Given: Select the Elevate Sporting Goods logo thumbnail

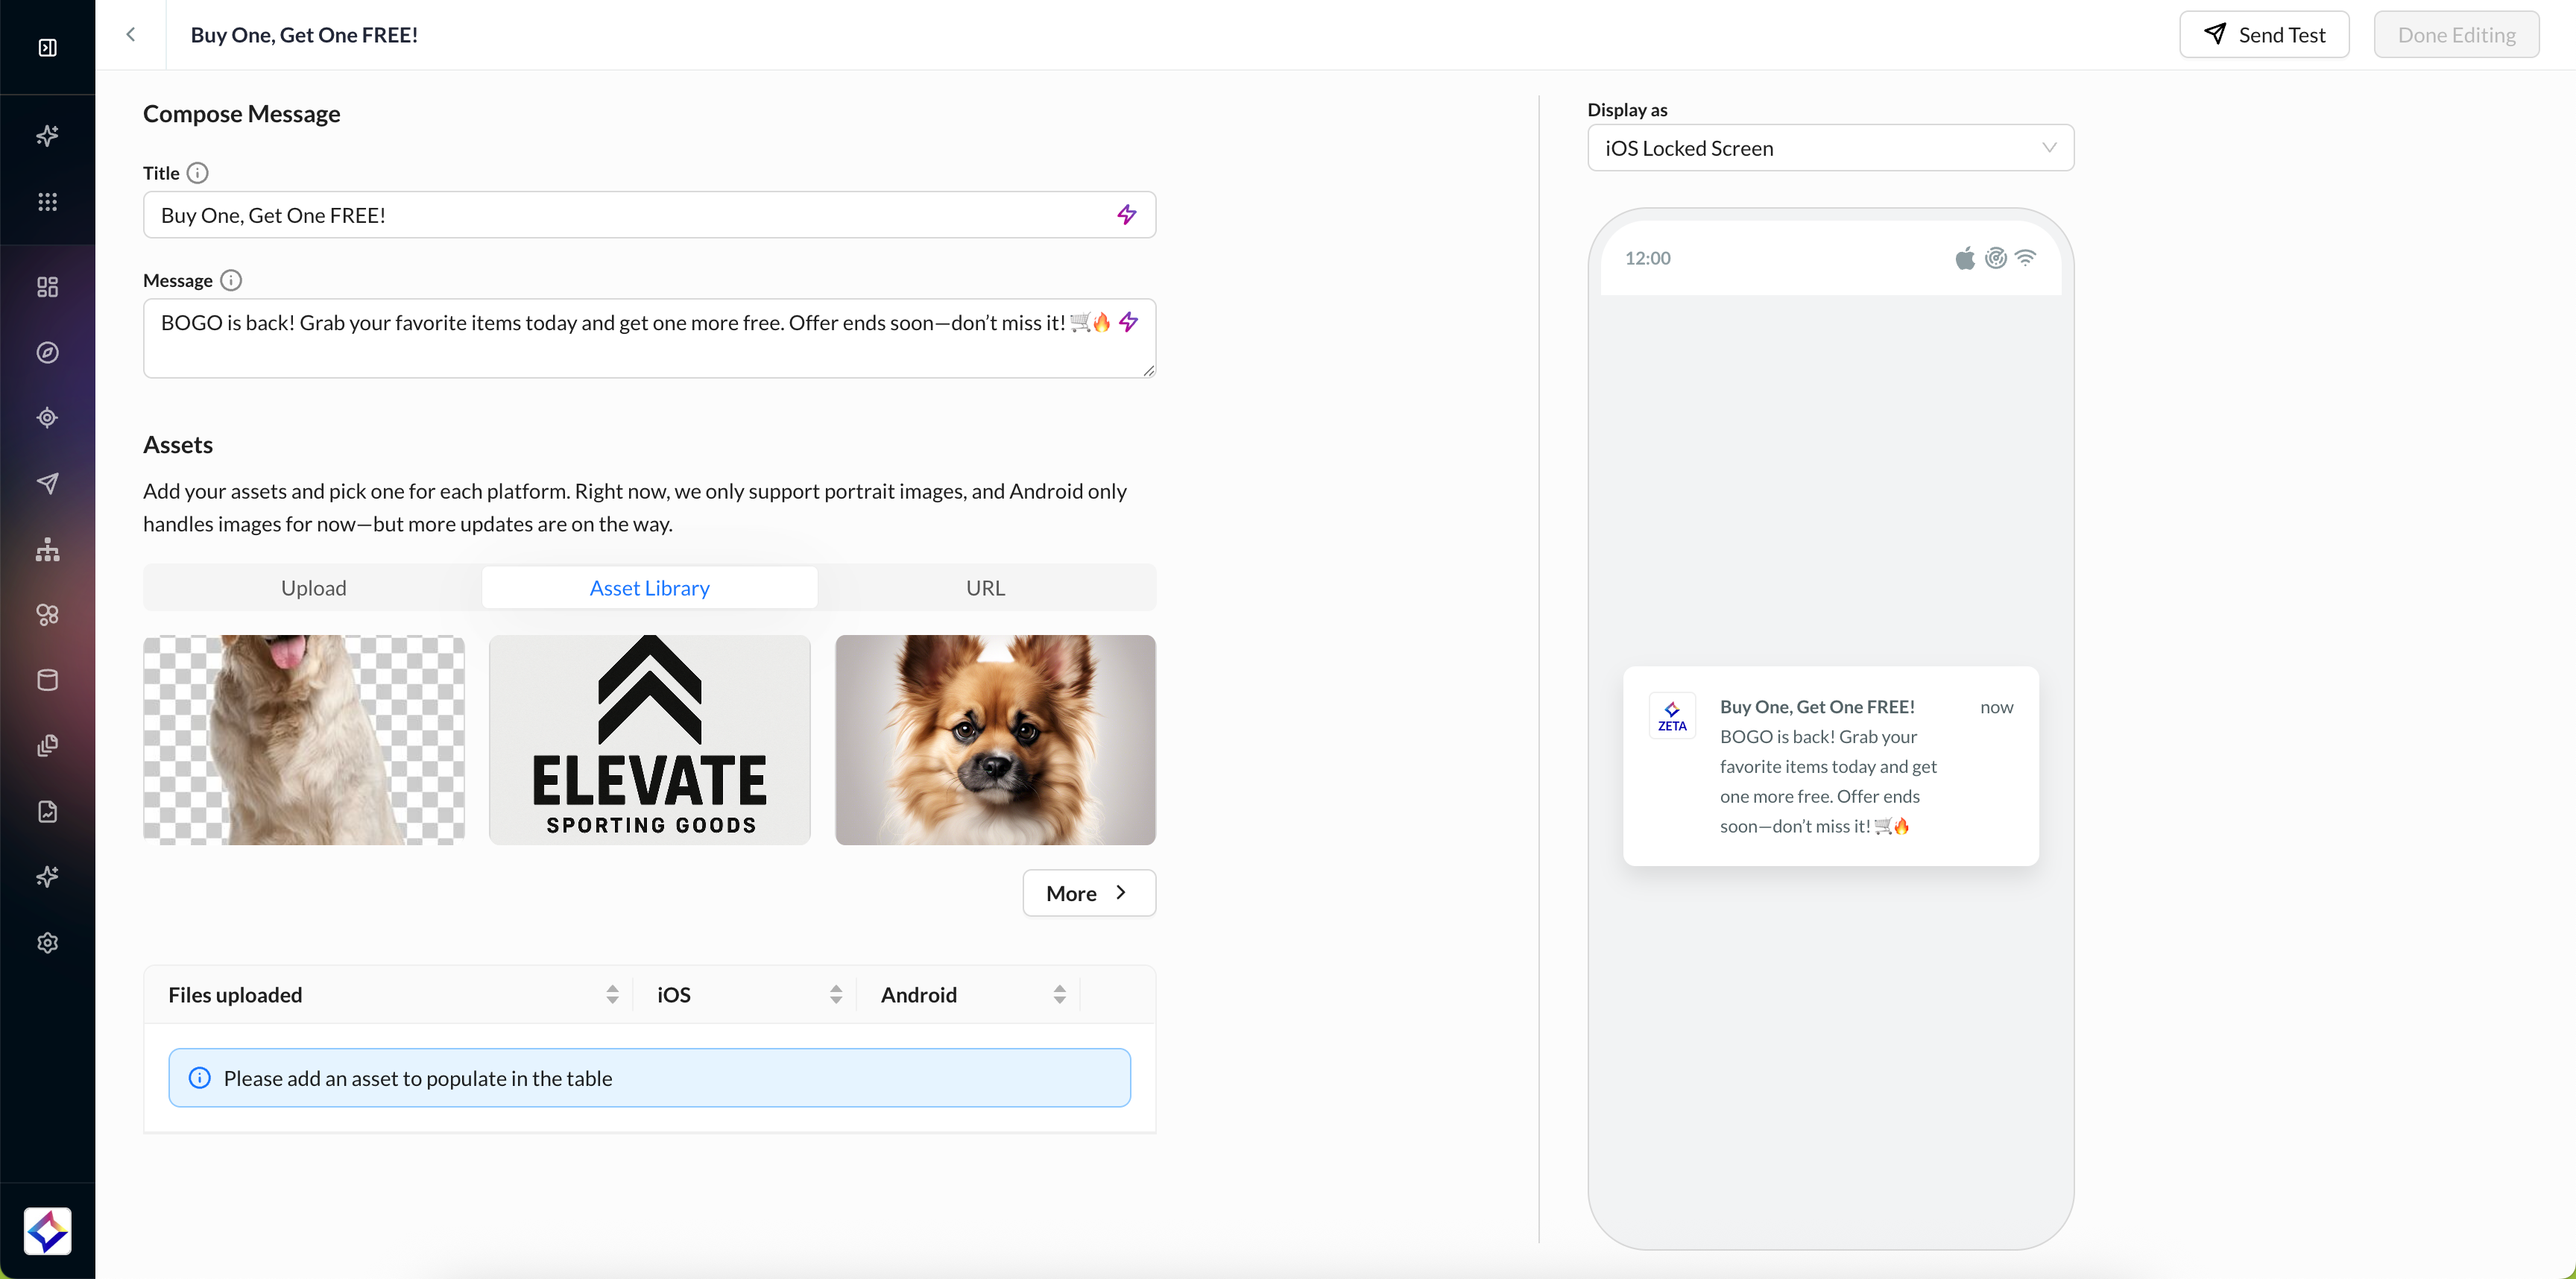Looking at the screenshot, I should [x=649, y=740].
